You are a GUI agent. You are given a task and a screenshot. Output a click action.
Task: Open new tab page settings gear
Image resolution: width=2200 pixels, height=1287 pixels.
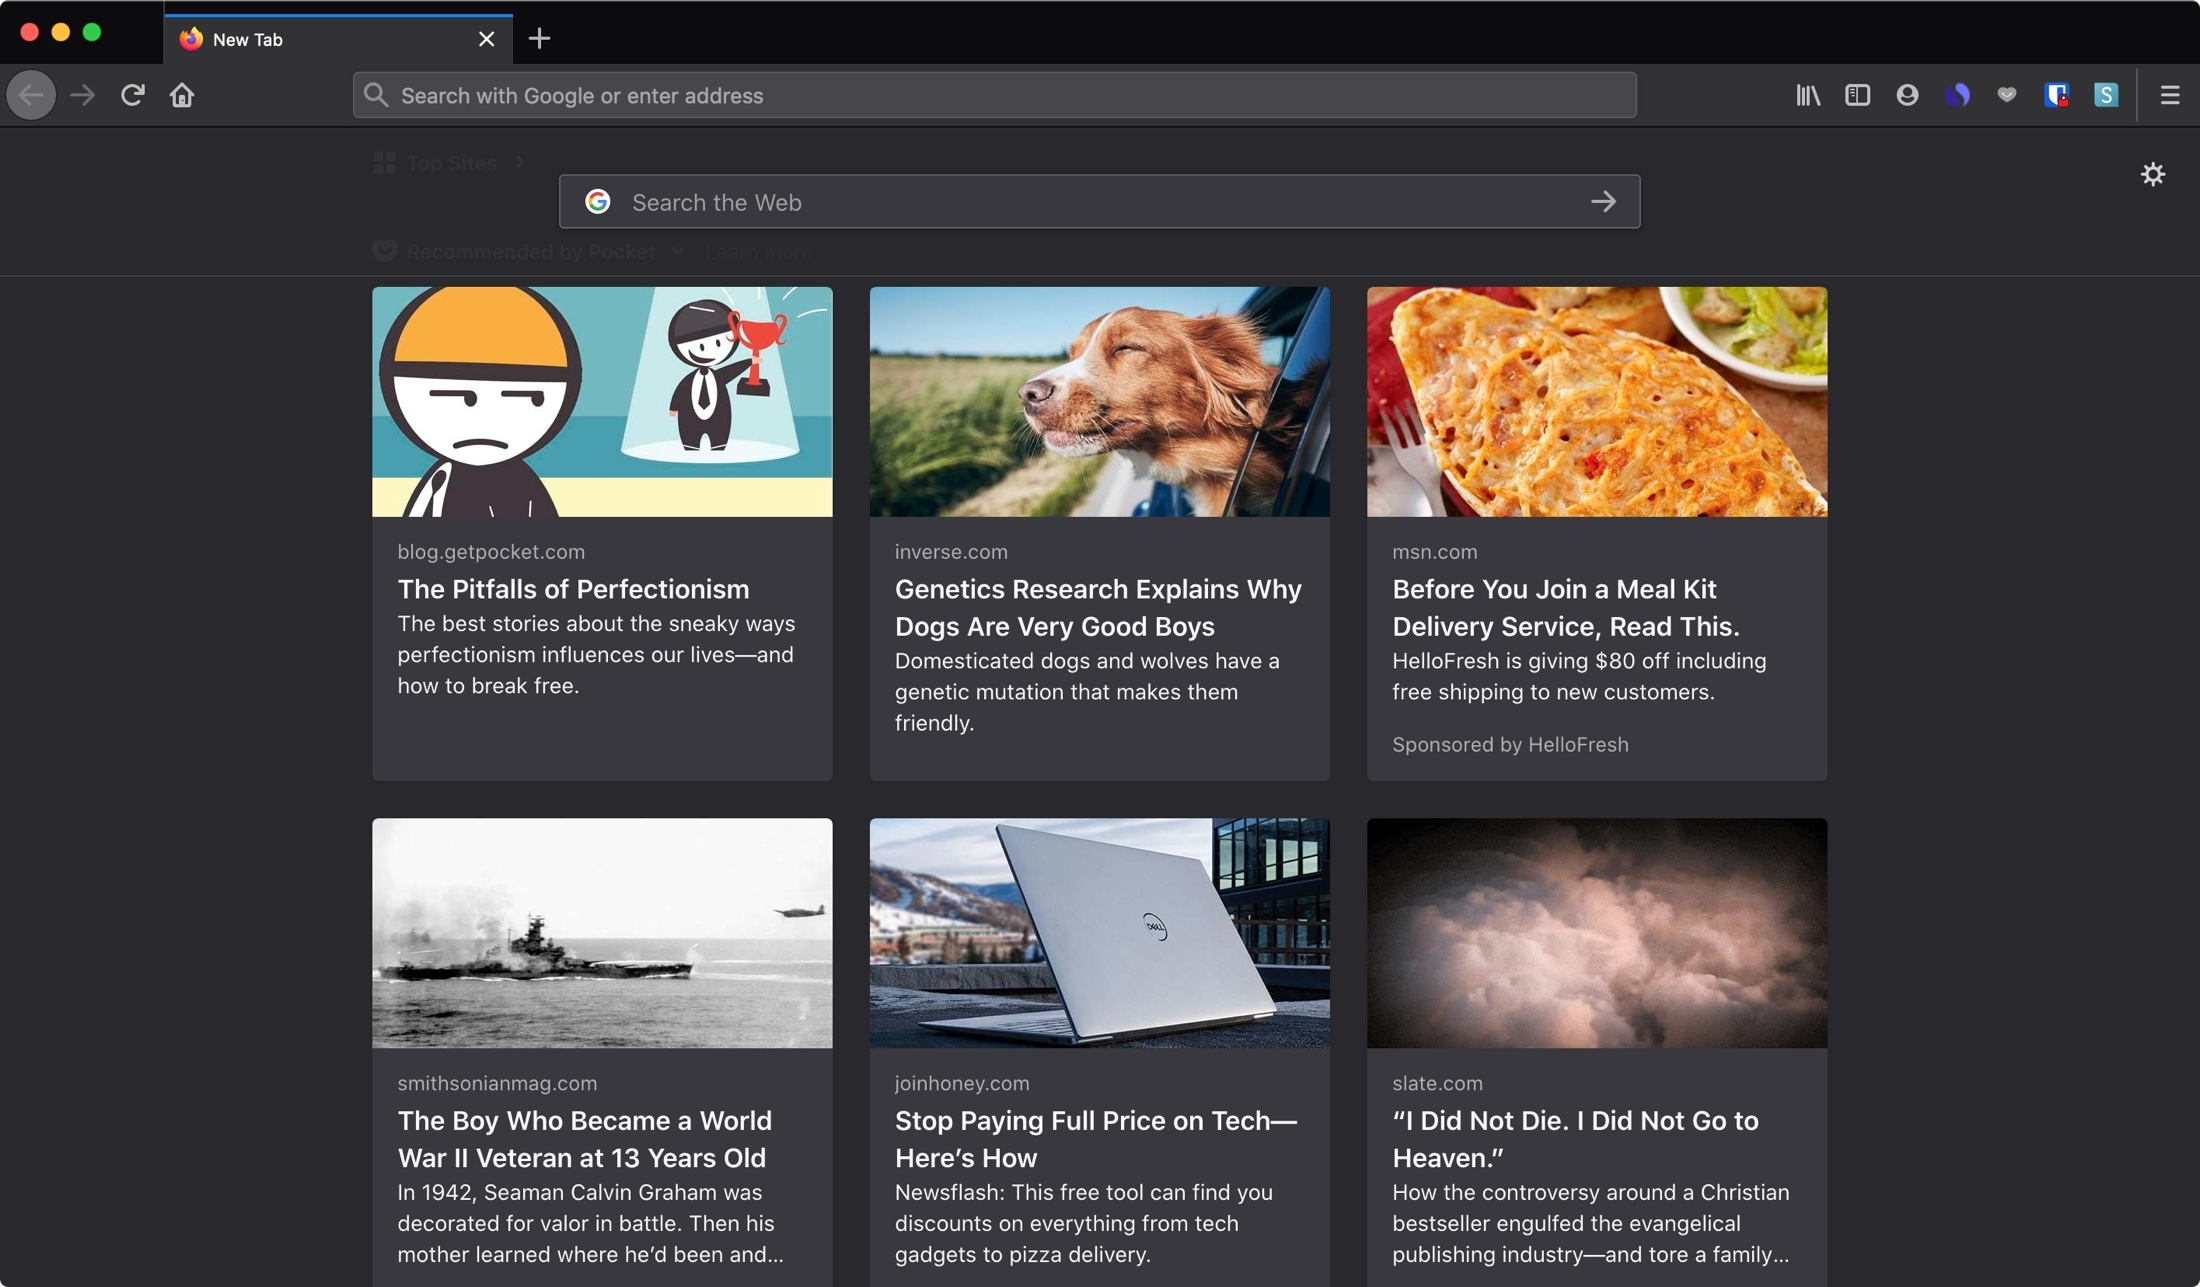point(2153,174)
